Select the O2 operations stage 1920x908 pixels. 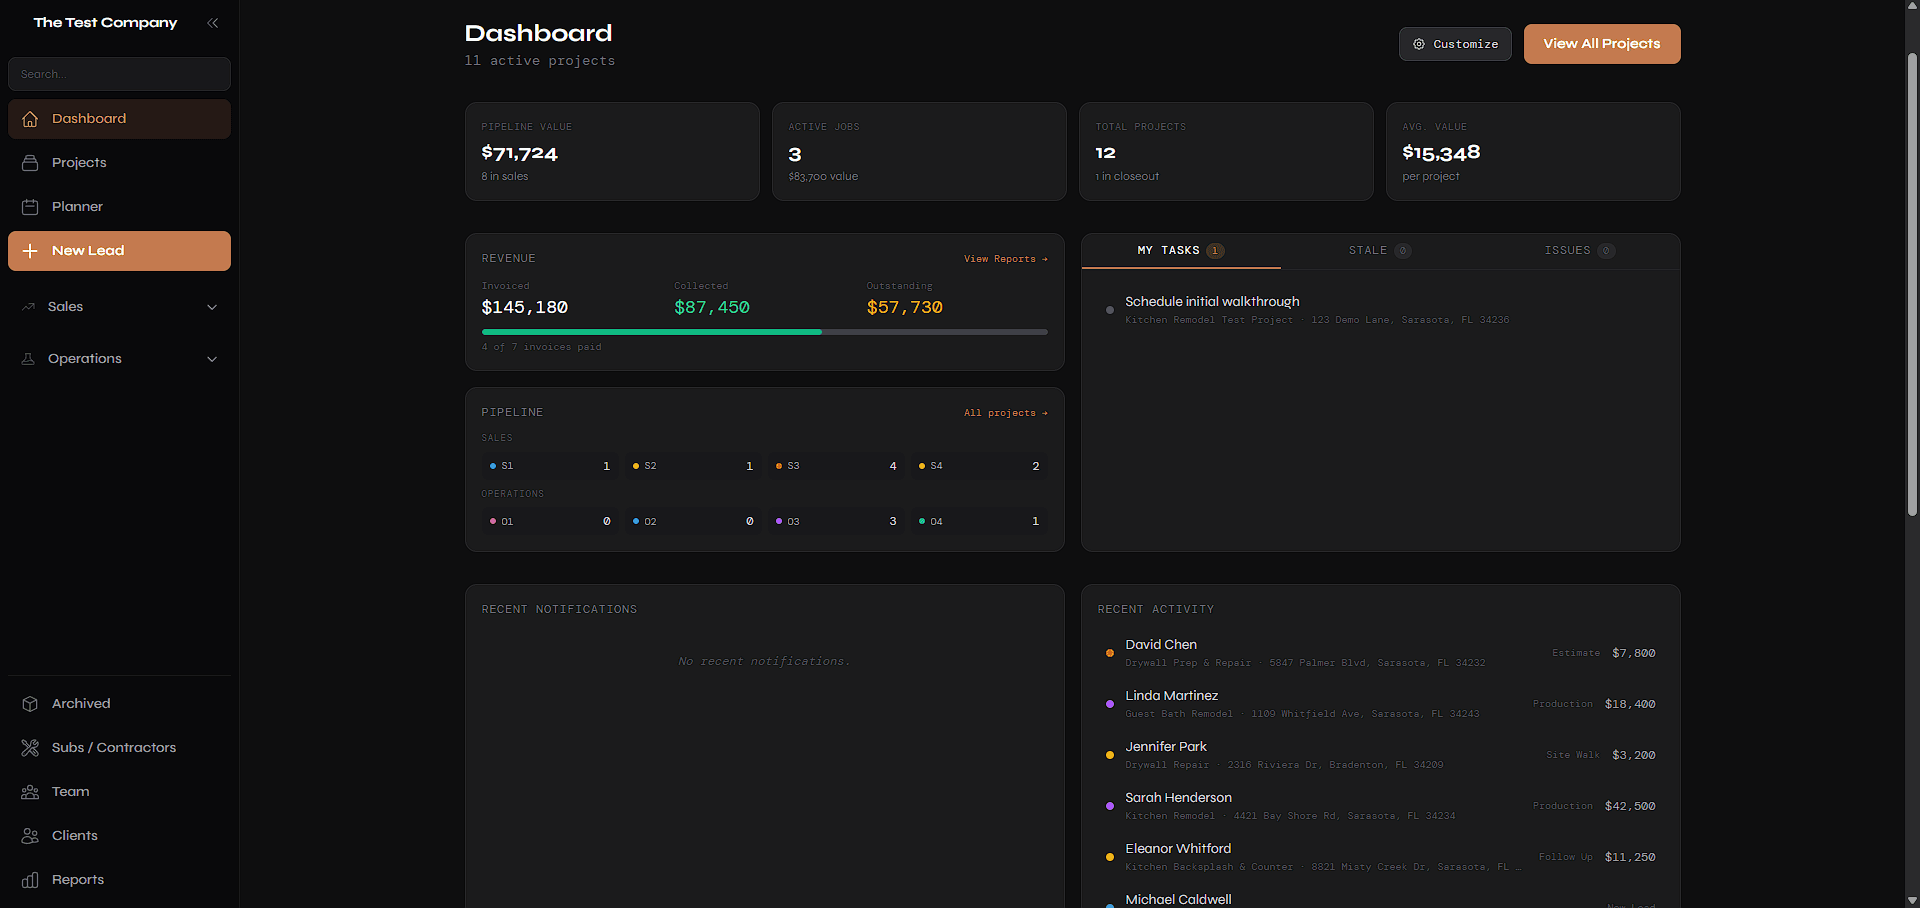point(693,522)
